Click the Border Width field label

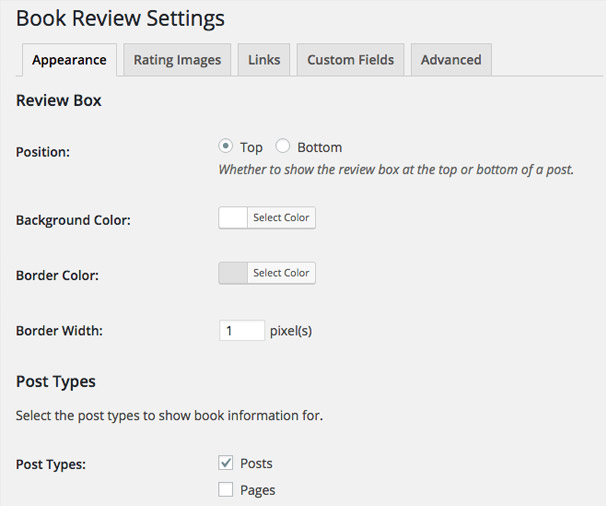tap(59, 331)
